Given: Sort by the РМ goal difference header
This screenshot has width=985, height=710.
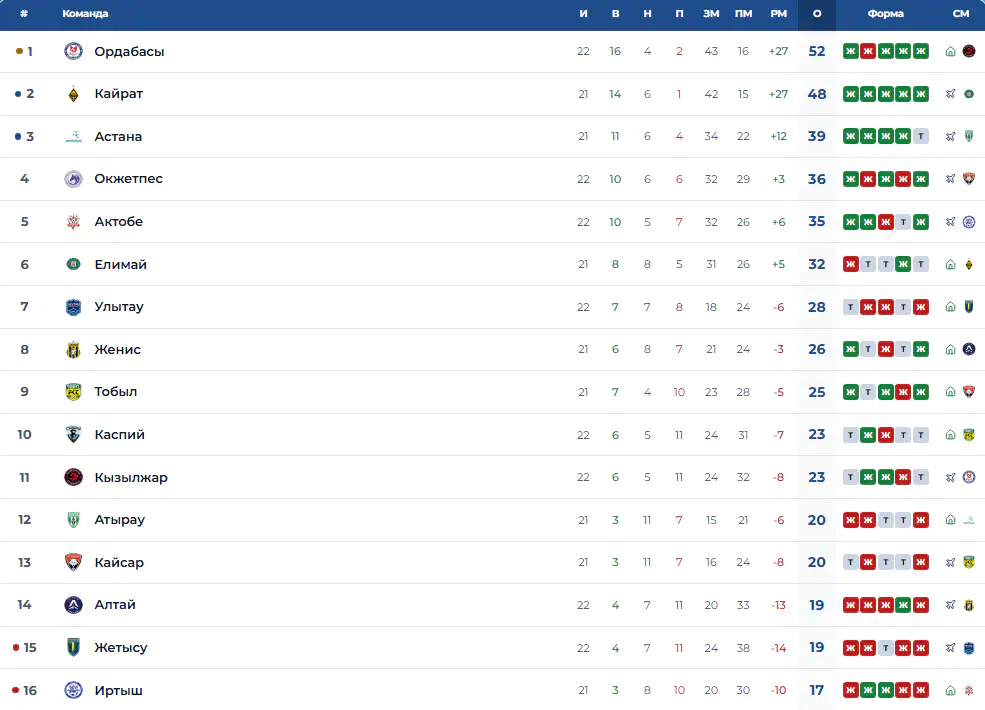Looking at the screenshot, I should 778,14.
